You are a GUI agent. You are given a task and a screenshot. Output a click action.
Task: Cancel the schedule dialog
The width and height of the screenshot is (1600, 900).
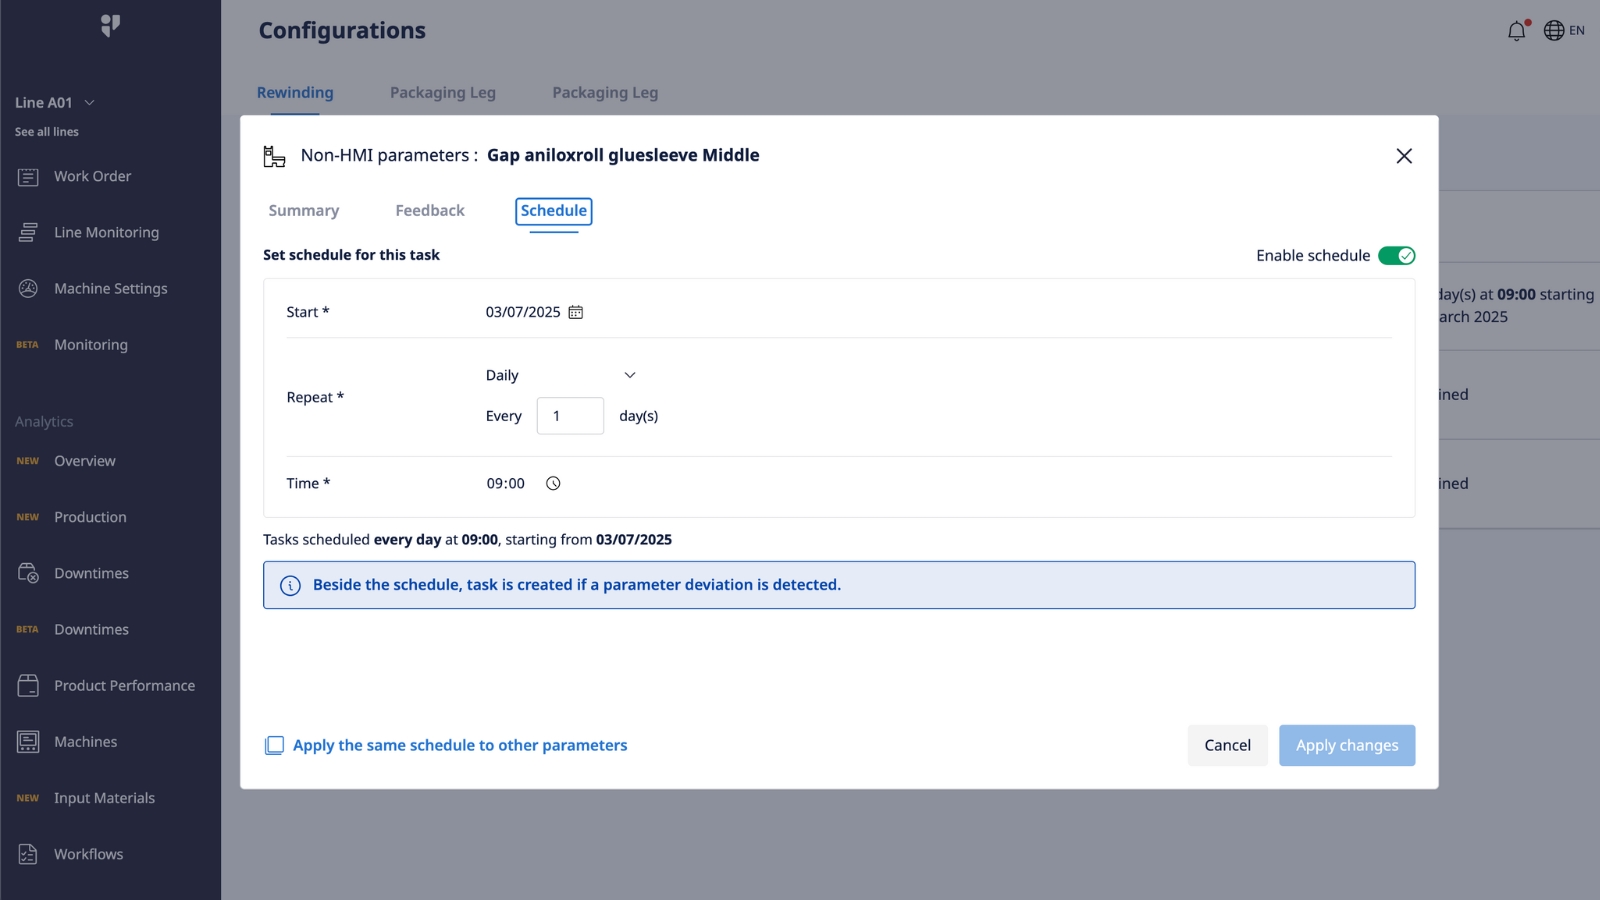1227,745
